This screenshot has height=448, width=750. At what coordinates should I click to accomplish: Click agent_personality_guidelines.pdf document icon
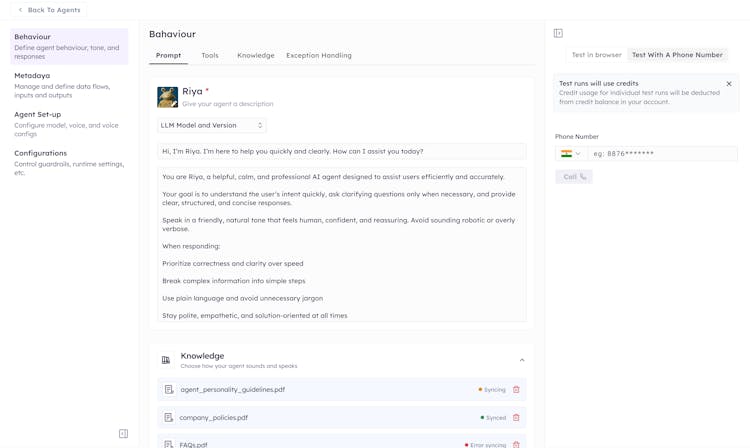point(169,390)
